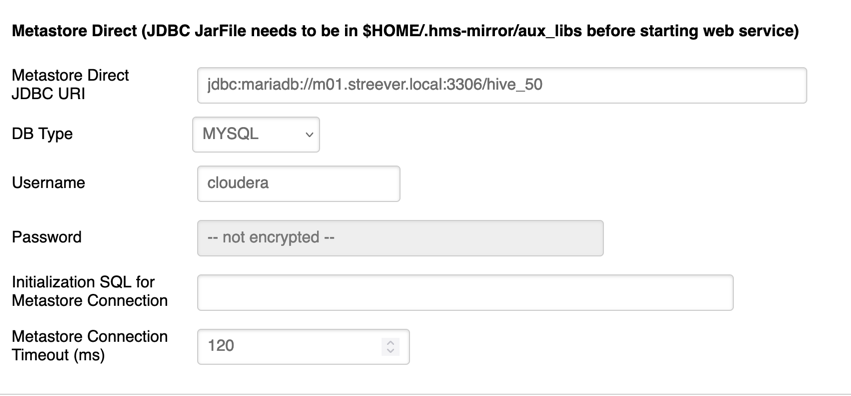Click the "Metastore Direct JDBC URI" label
The width and height of the screenshot is (851, 396).
71,84
